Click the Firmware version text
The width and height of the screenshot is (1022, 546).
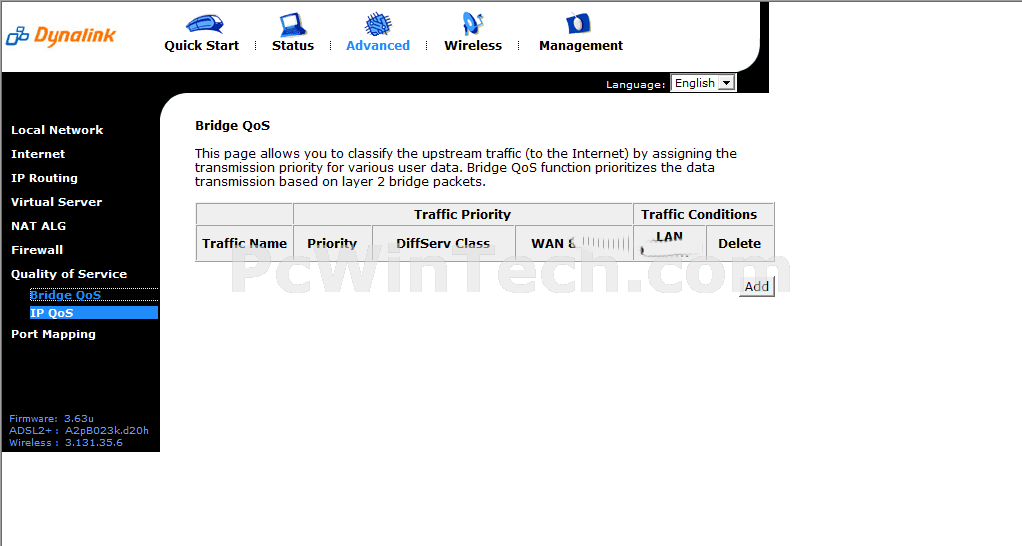pyautogui.click(x=51, y=419)
